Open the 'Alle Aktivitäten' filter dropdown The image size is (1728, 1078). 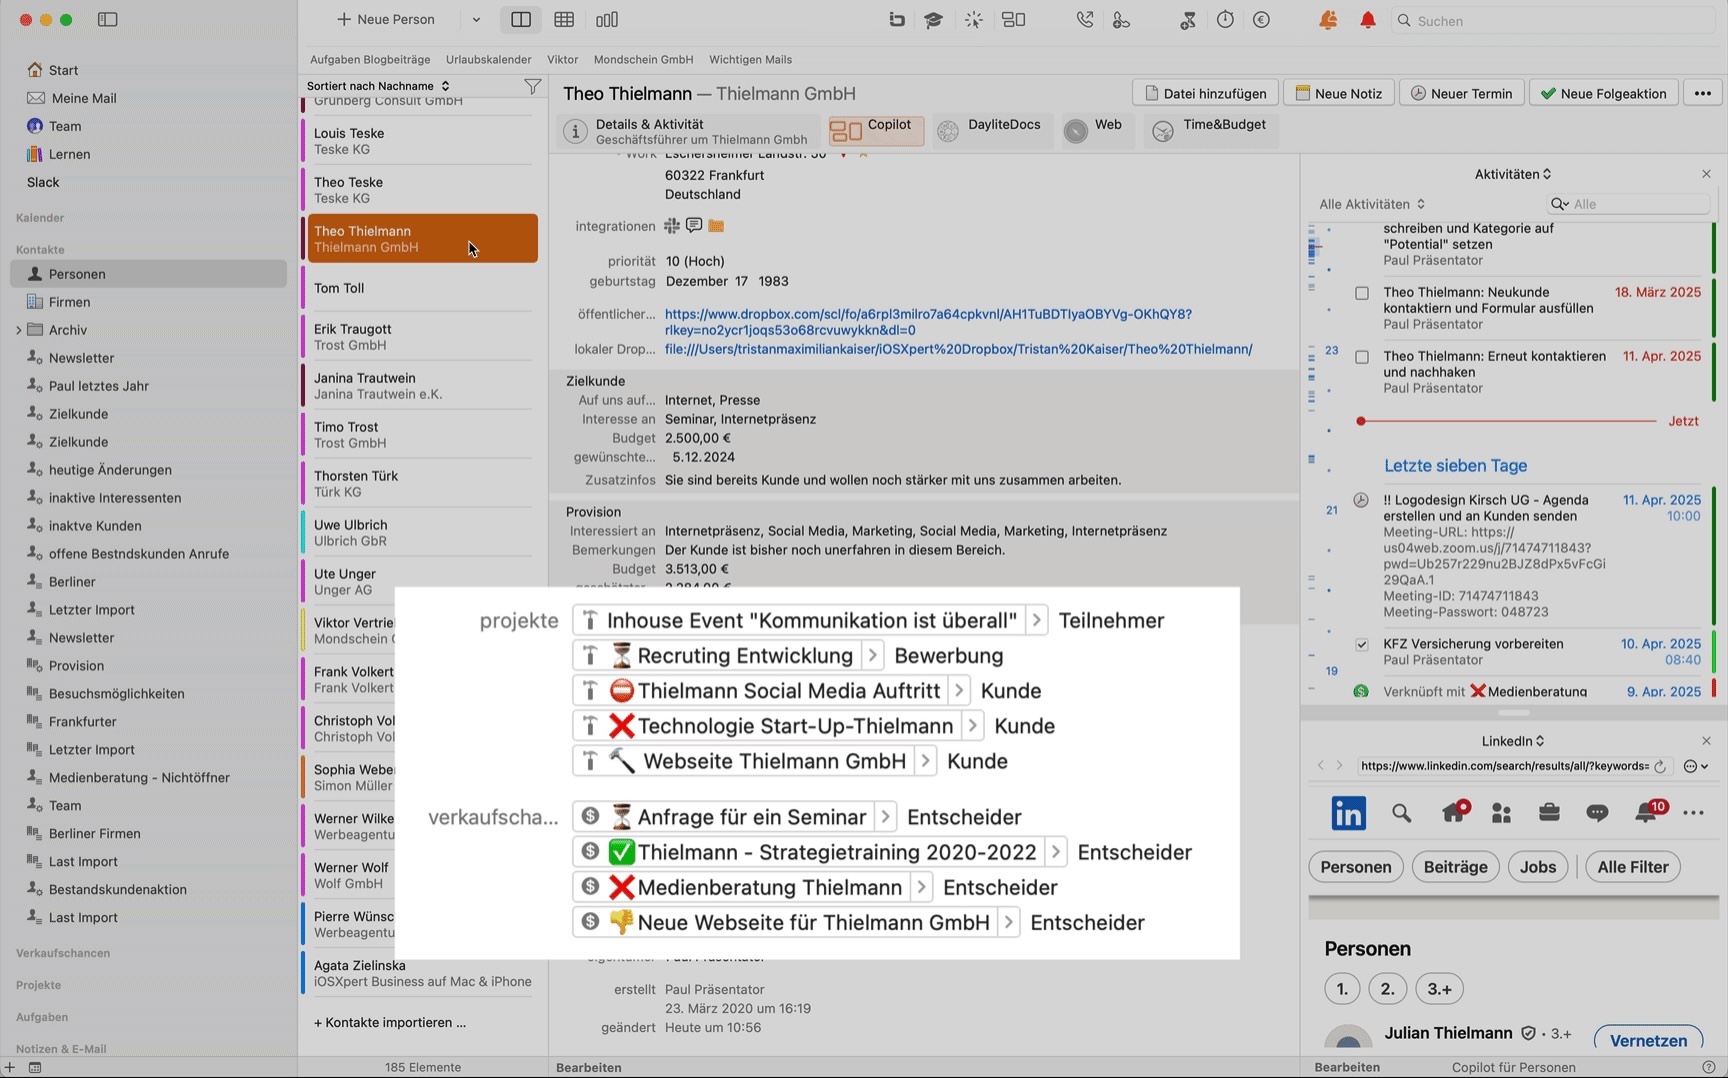tap(1372, 204)
